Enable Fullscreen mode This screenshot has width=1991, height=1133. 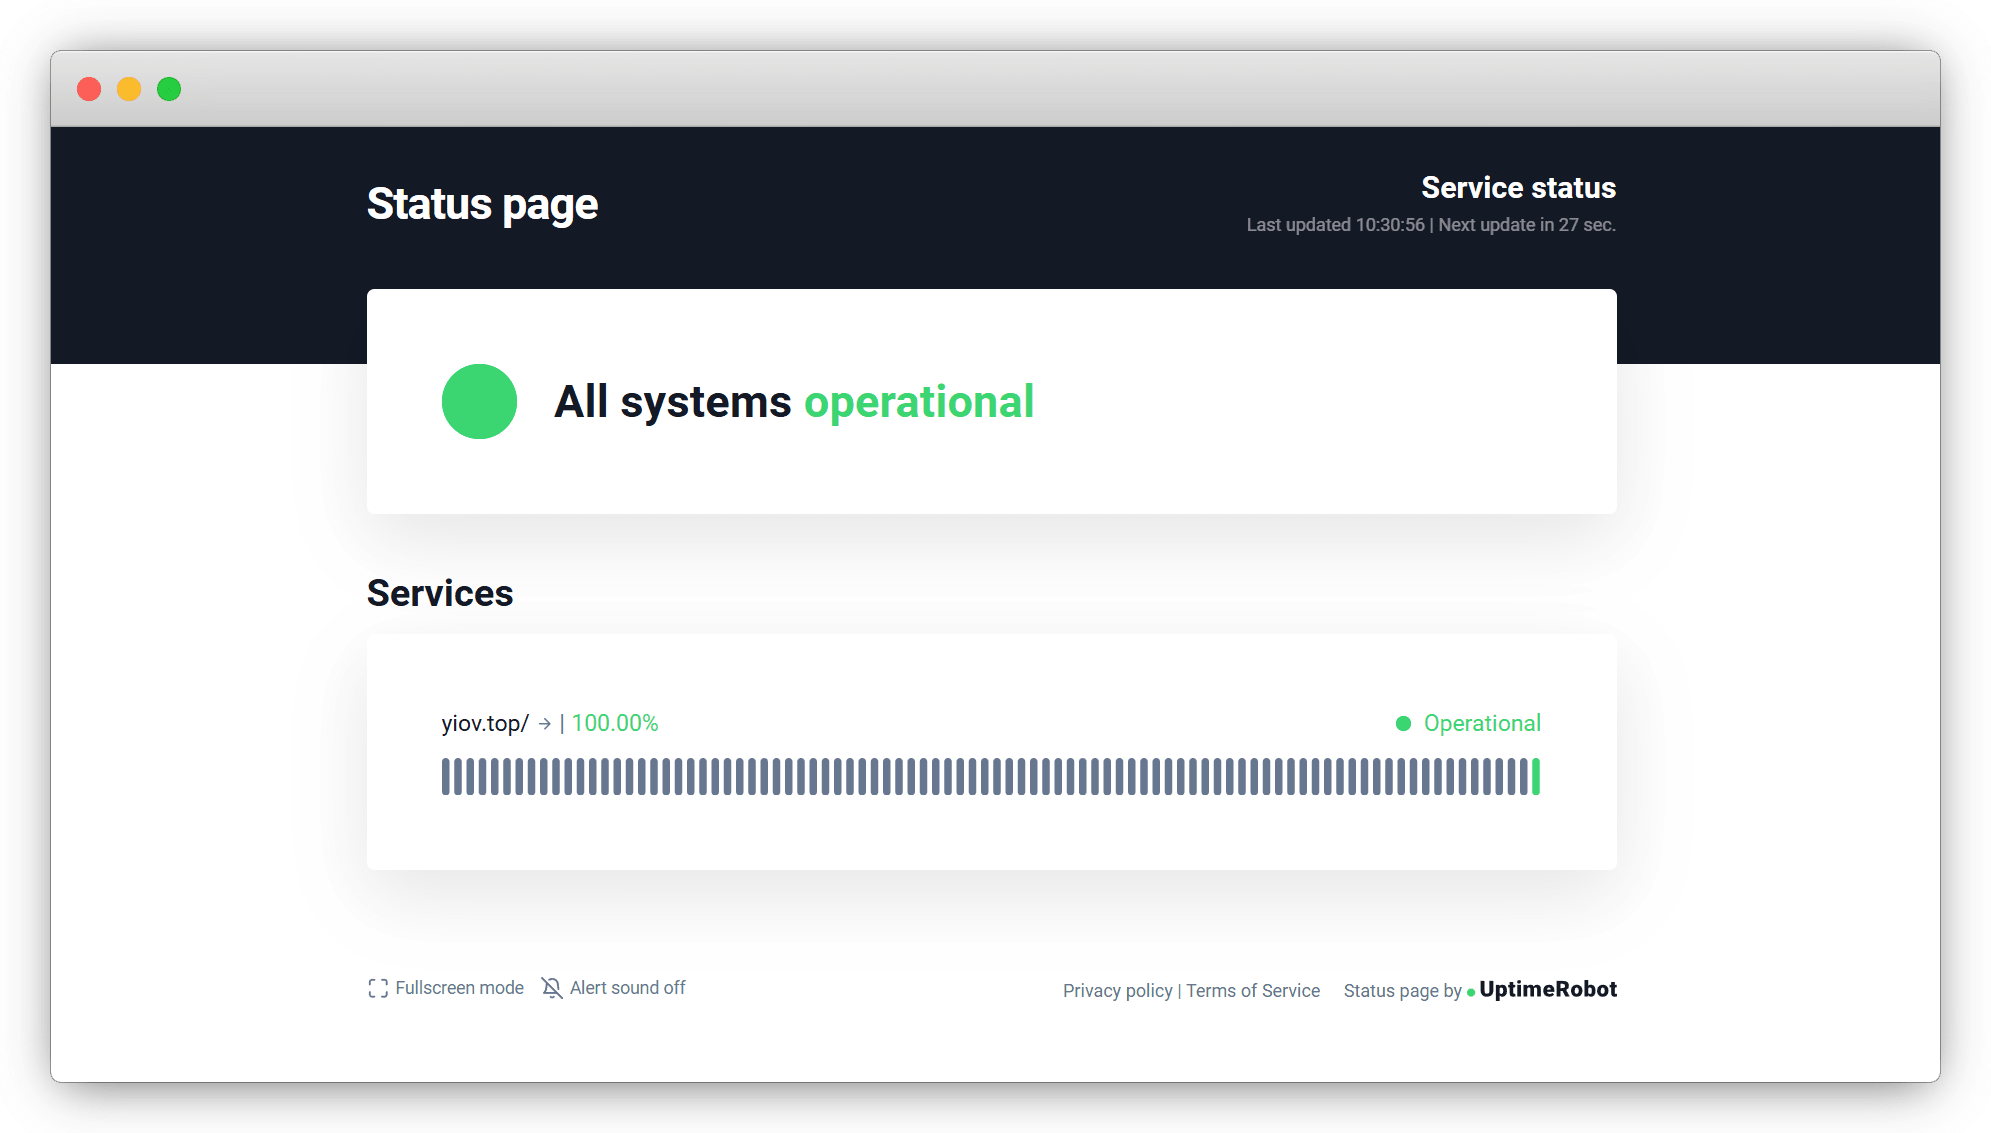pos(446,988)
